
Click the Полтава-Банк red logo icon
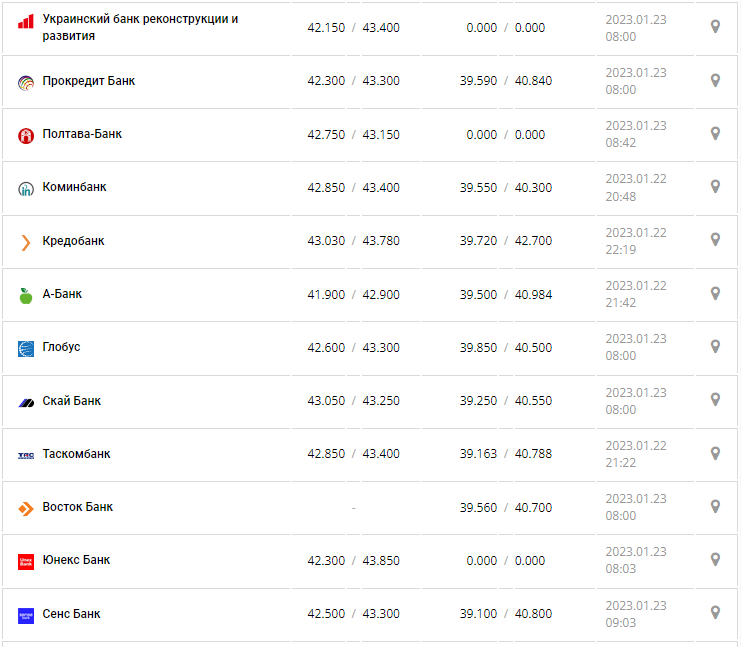click(26, 135)
